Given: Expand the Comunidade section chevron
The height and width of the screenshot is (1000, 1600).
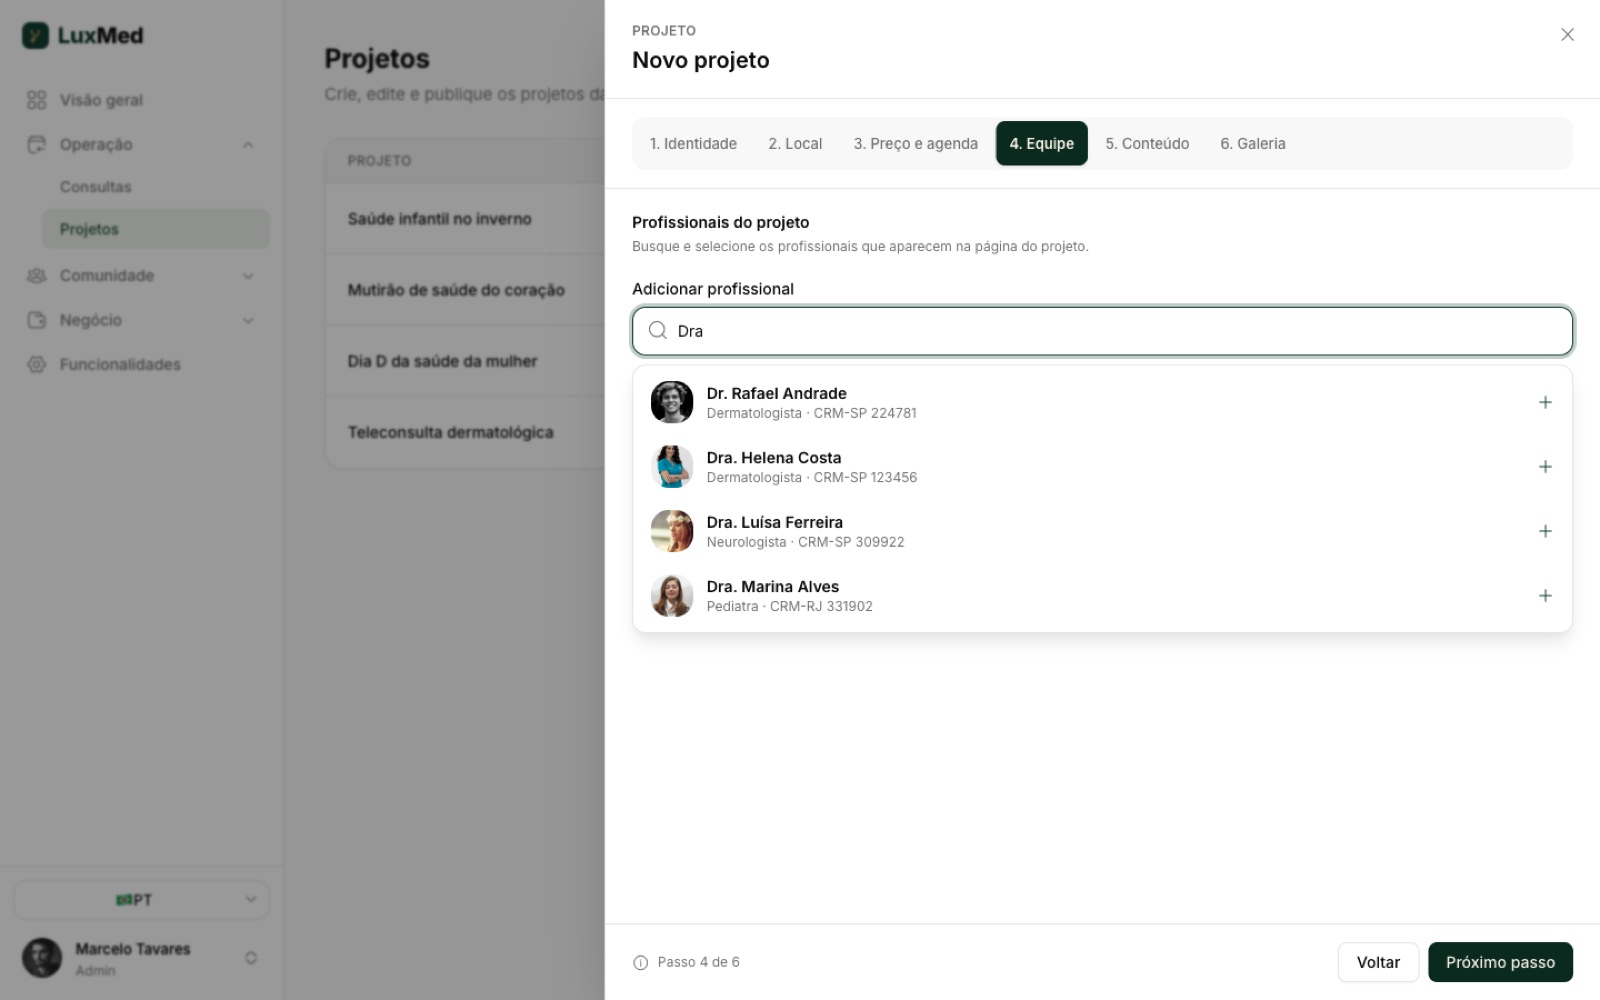Looking at the screenshot, I should [x=248, y=276].
